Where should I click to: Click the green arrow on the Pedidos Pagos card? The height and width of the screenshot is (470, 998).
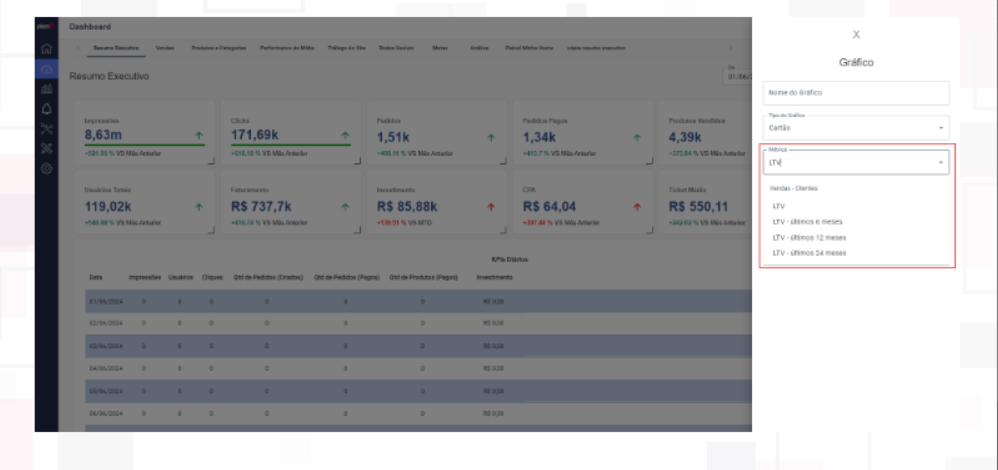point(637,137)
